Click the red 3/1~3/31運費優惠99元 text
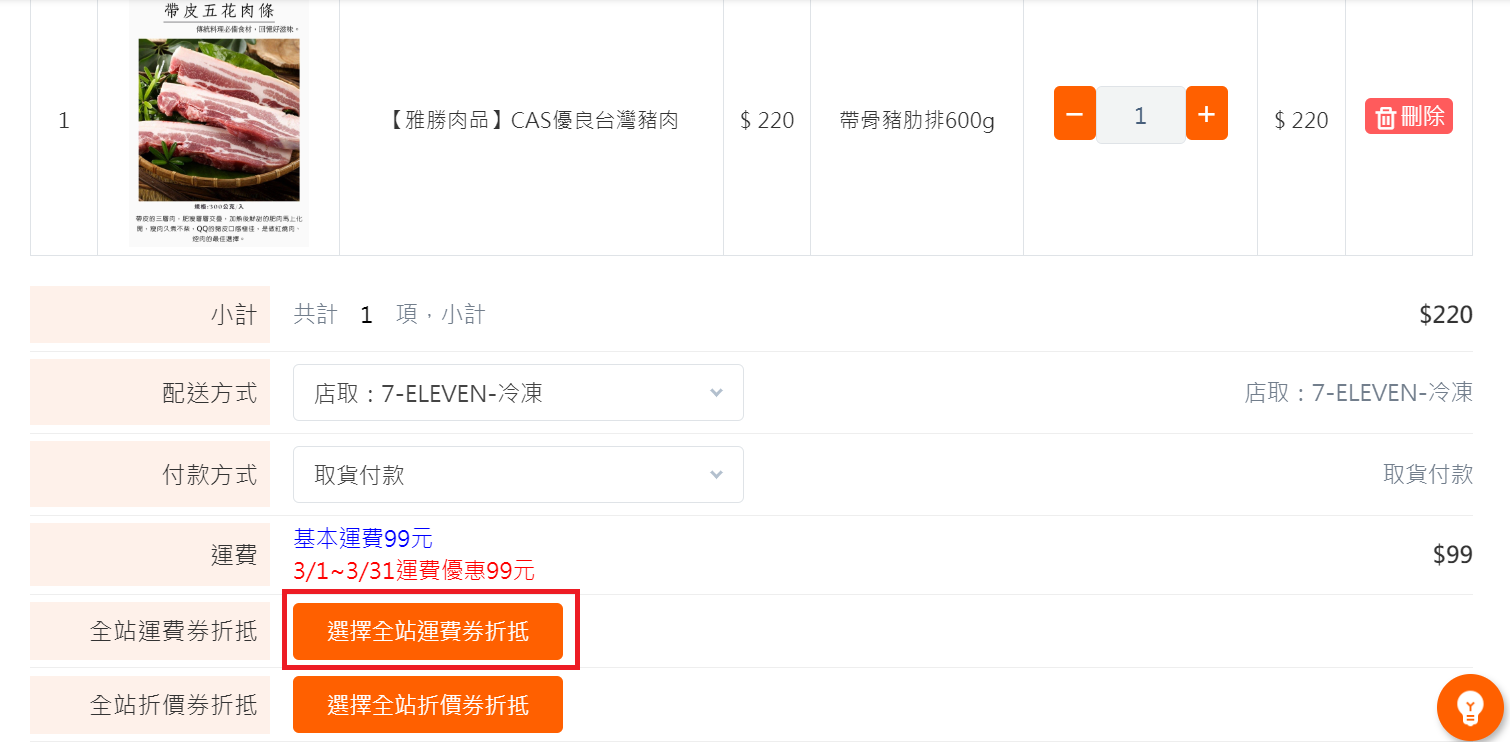Image resolution: width=1510 pixels, height=742 pixels. tap(414, 571)
